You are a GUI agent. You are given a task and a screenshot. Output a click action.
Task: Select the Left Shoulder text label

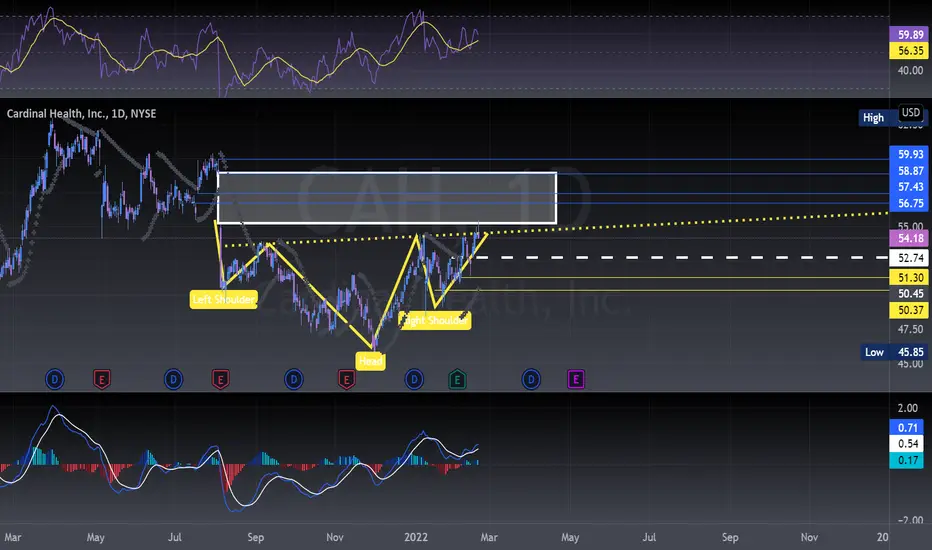223,299
